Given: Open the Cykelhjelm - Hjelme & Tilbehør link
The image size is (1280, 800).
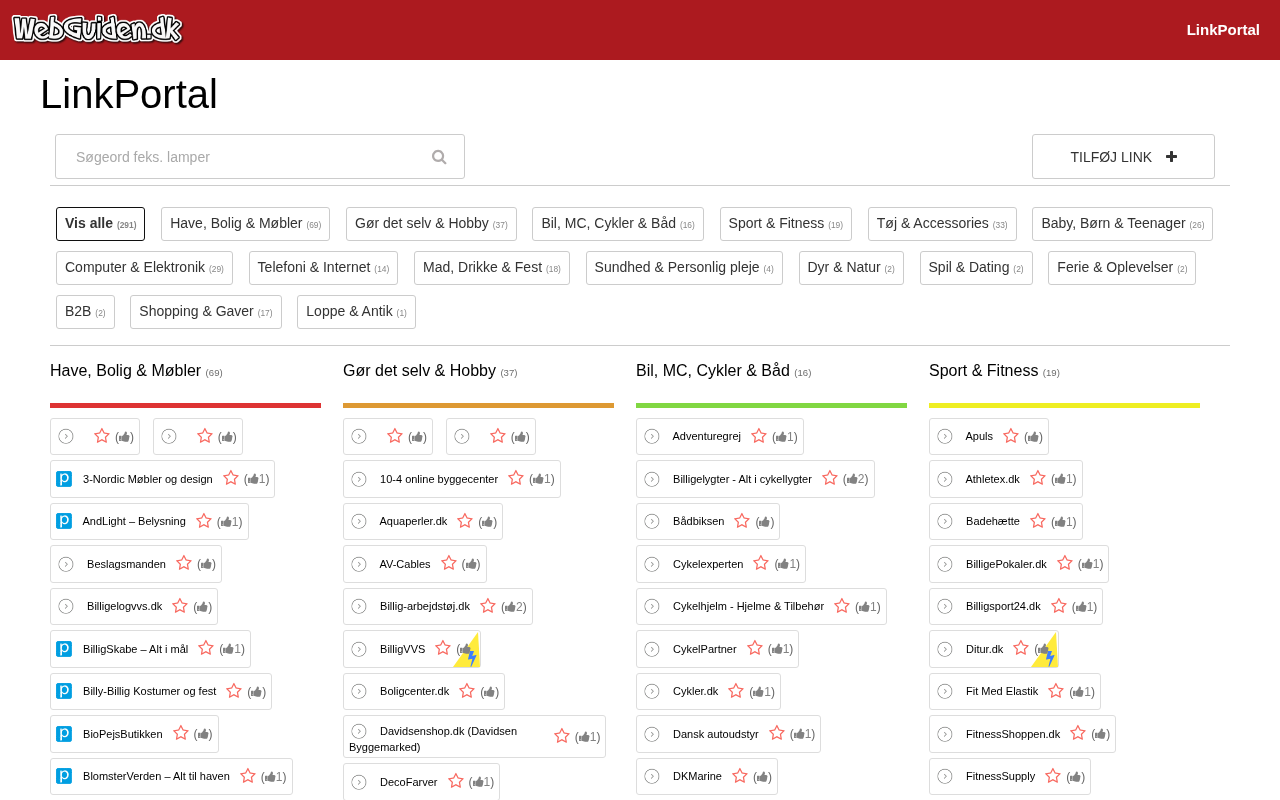Looking at the screenshot, I should pyautogui.click(x=748, y=607).
